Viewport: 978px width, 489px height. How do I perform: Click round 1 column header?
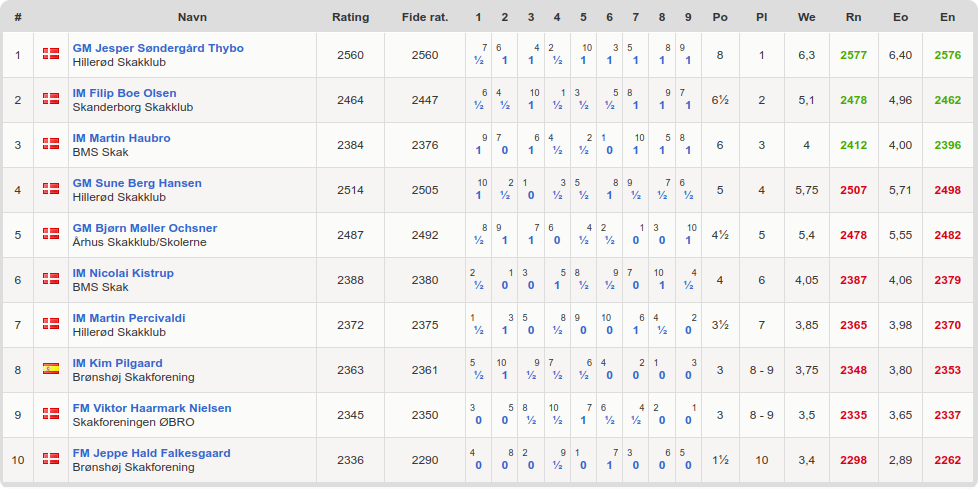click(478, 17)
